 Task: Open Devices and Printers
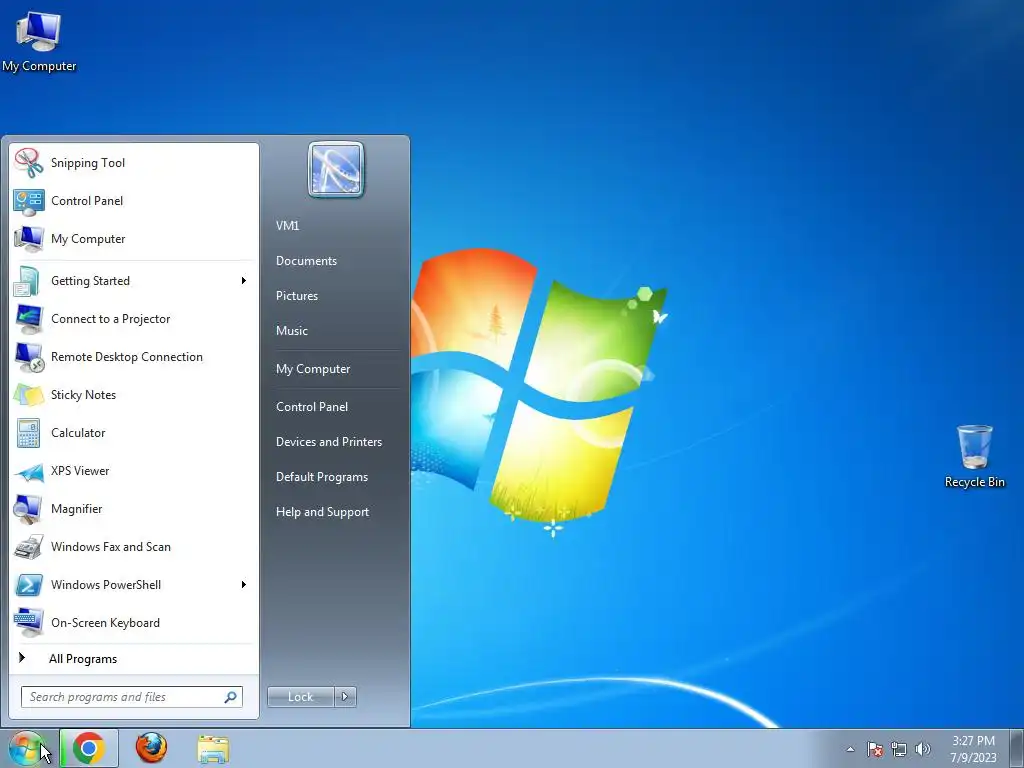point(328,442)
